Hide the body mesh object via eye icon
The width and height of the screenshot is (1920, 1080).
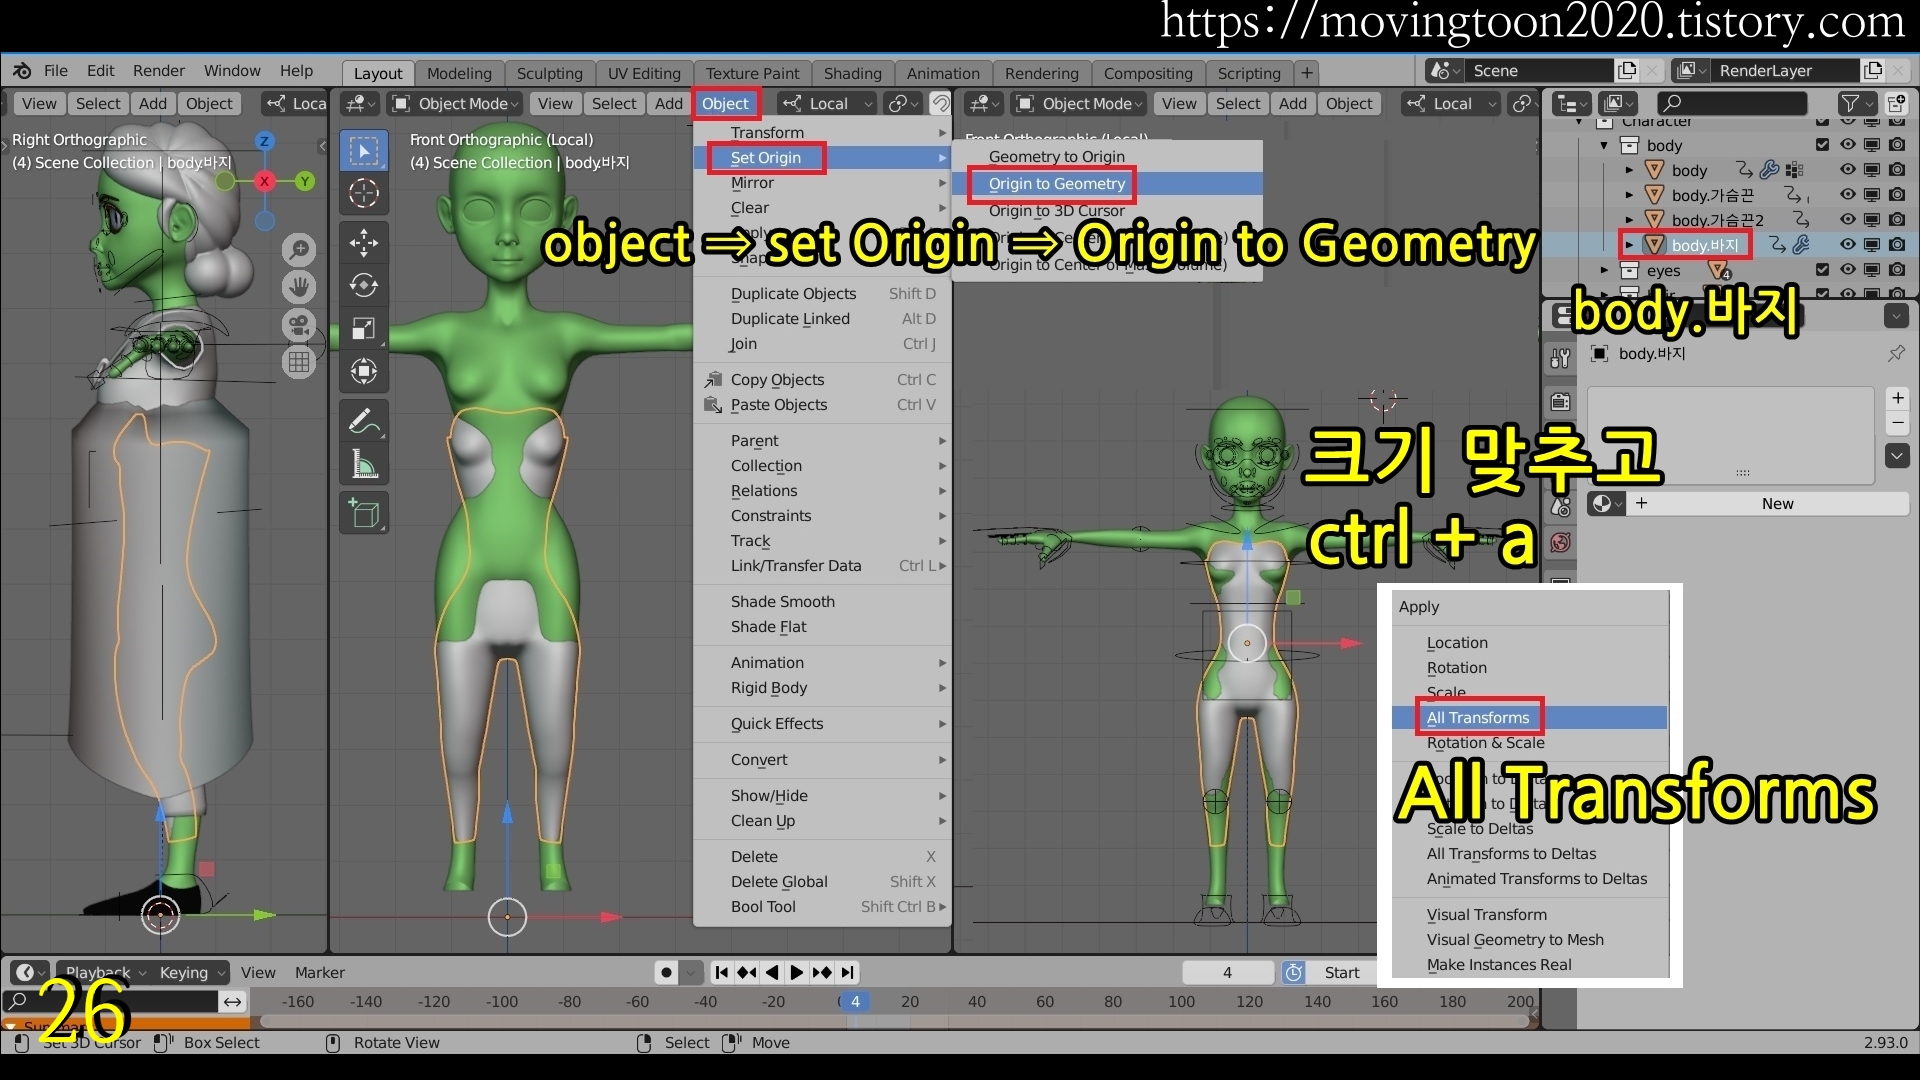1847,170
